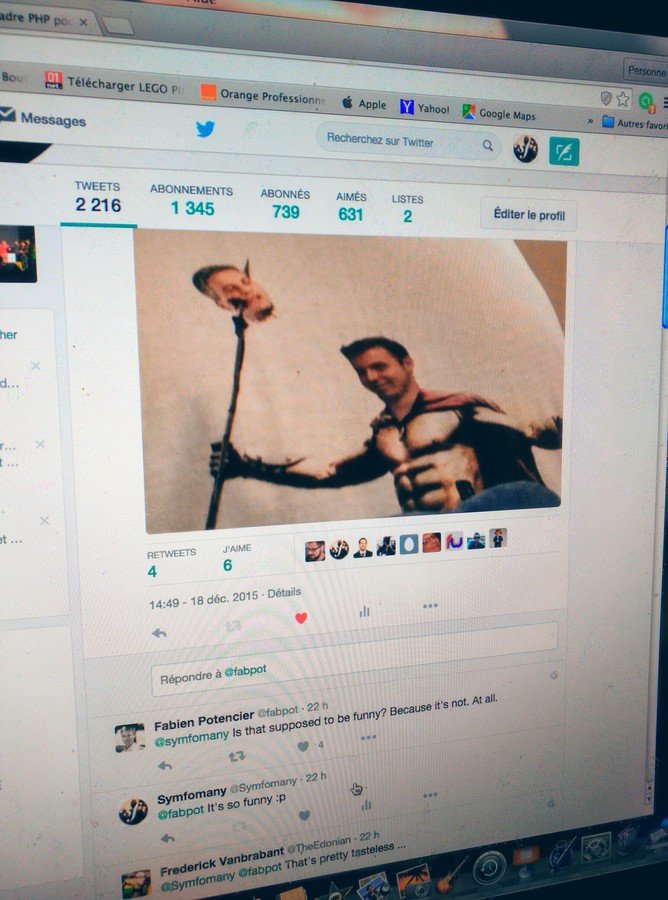View the RETWEETS 4 count
Screen dimensions: 668x900
click(x=170, y=561)
